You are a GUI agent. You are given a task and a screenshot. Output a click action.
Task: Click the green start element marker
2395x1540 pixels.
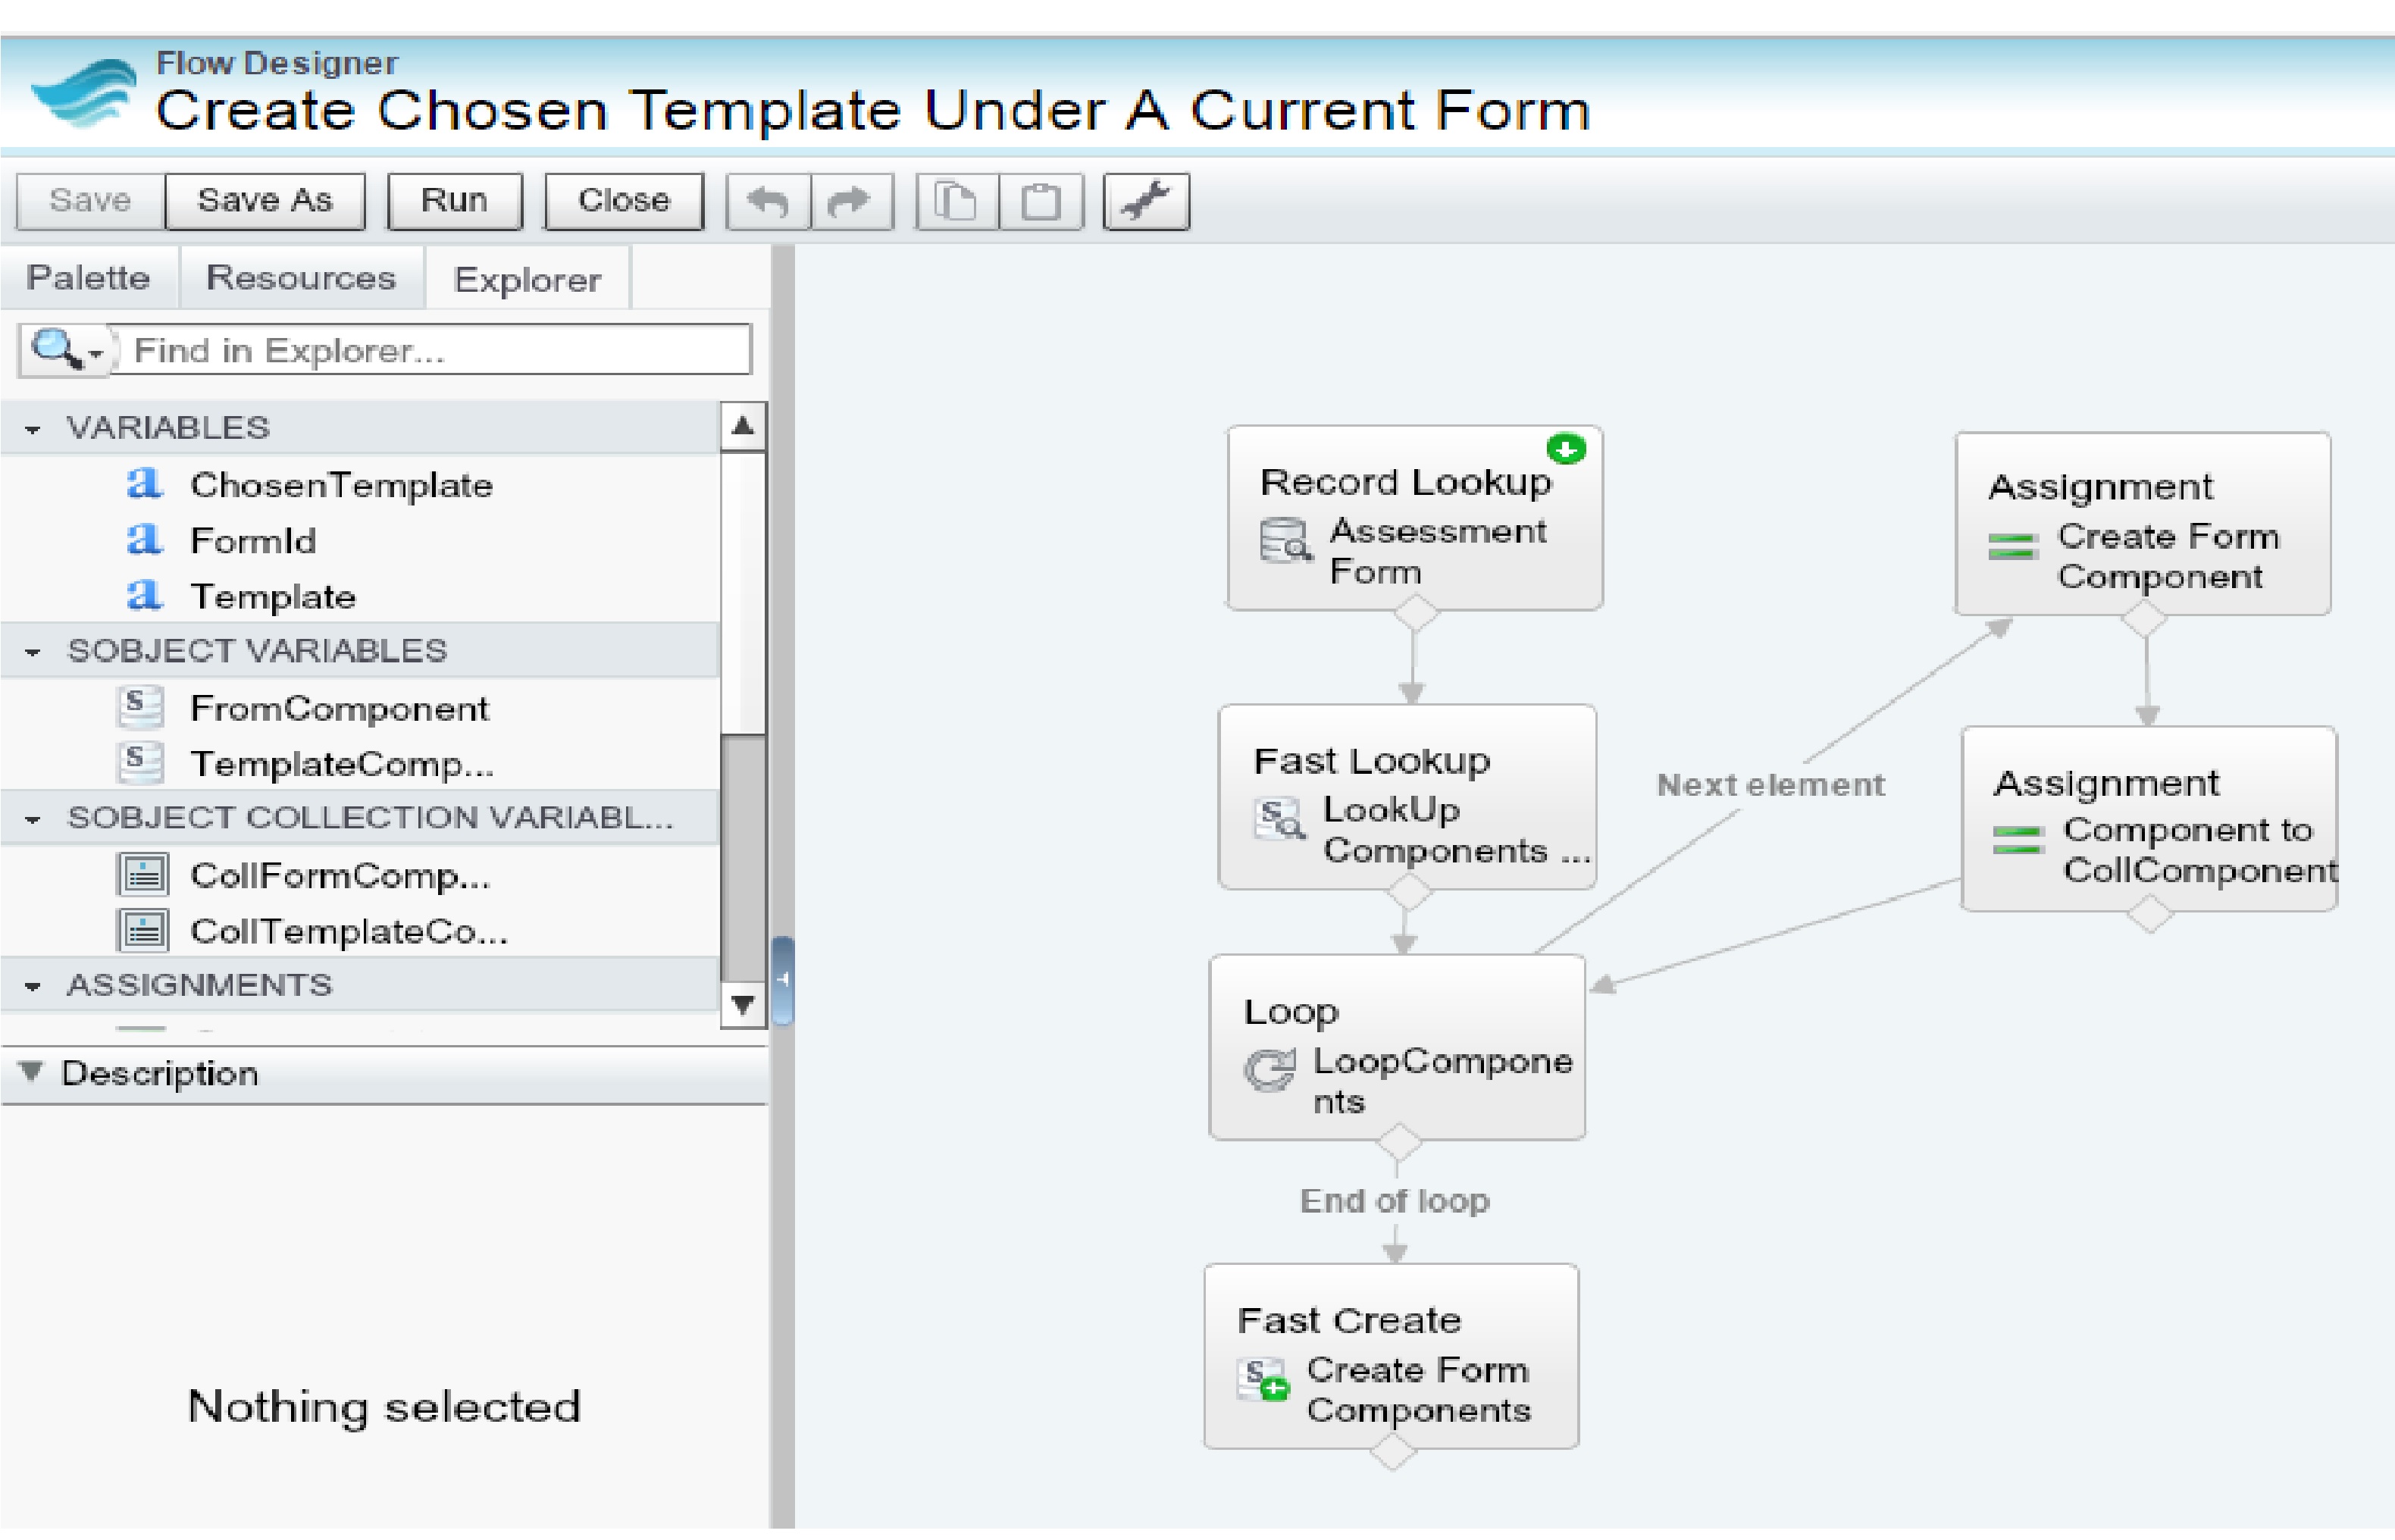click(x=1565, y=449)
